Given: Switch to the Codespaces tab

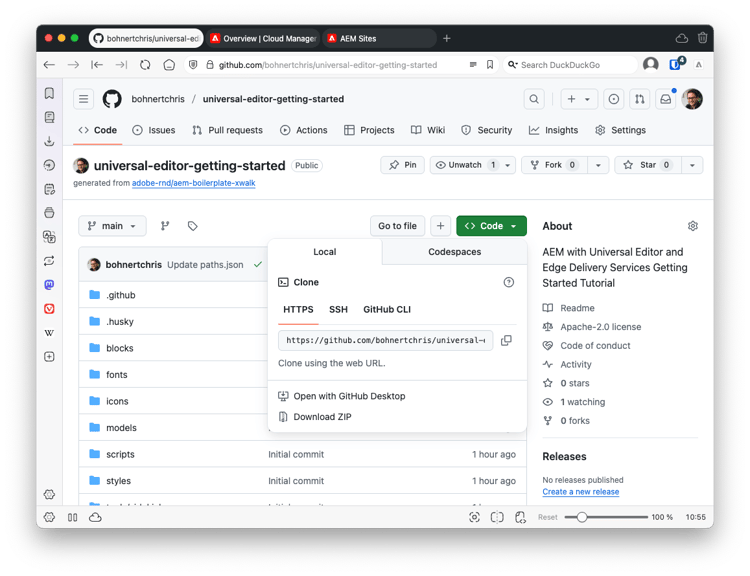Looking at the screenshot, I should pos(454,252).
